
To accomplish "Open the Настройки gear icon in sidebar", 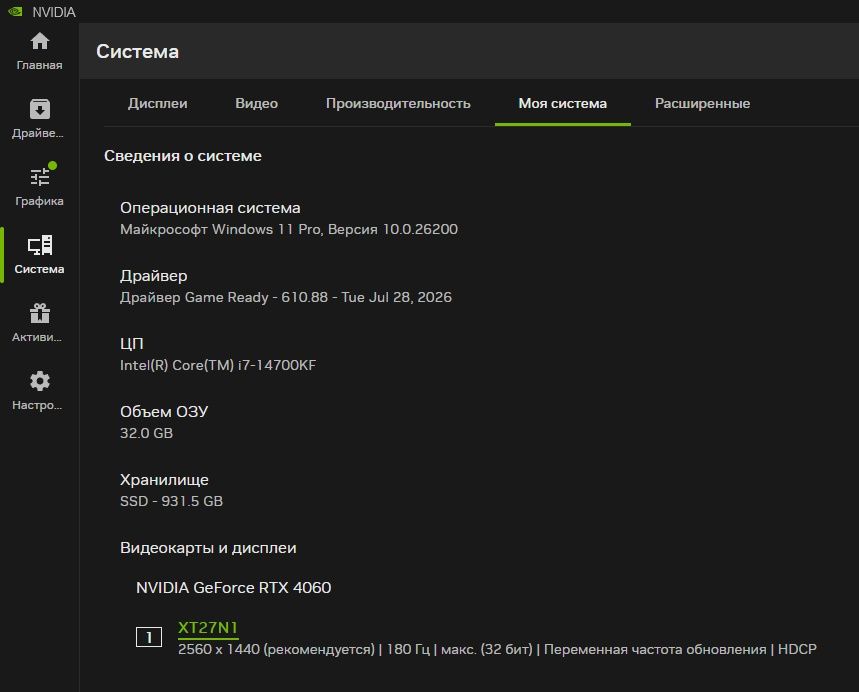I will click(x=39, y=381).
